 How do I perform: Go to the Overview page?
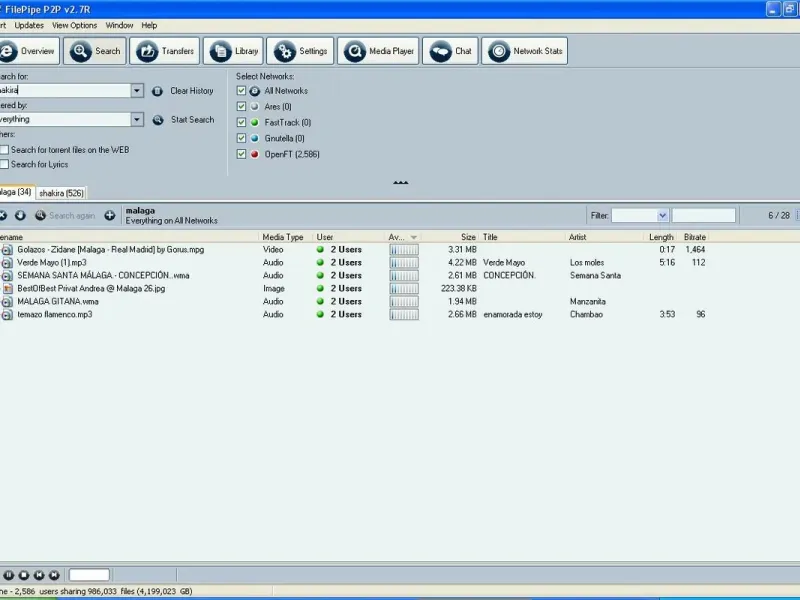(x=28, y=51)
